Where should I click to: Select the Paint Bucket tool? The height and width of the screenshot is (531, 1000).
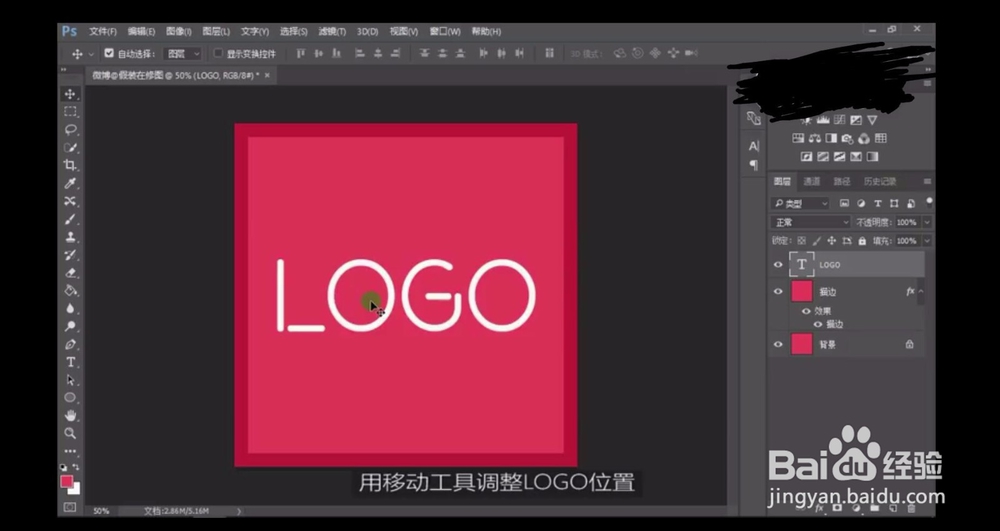point(70,291)
